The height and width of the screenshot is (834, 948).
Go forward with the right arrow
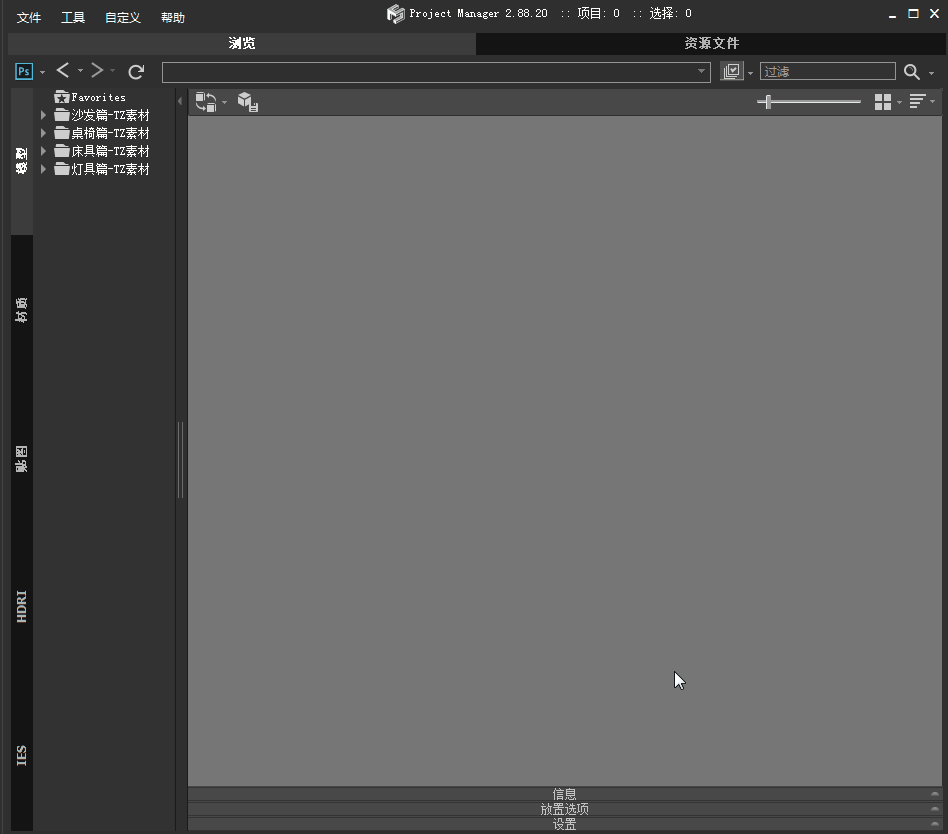[x=97, y=71]
